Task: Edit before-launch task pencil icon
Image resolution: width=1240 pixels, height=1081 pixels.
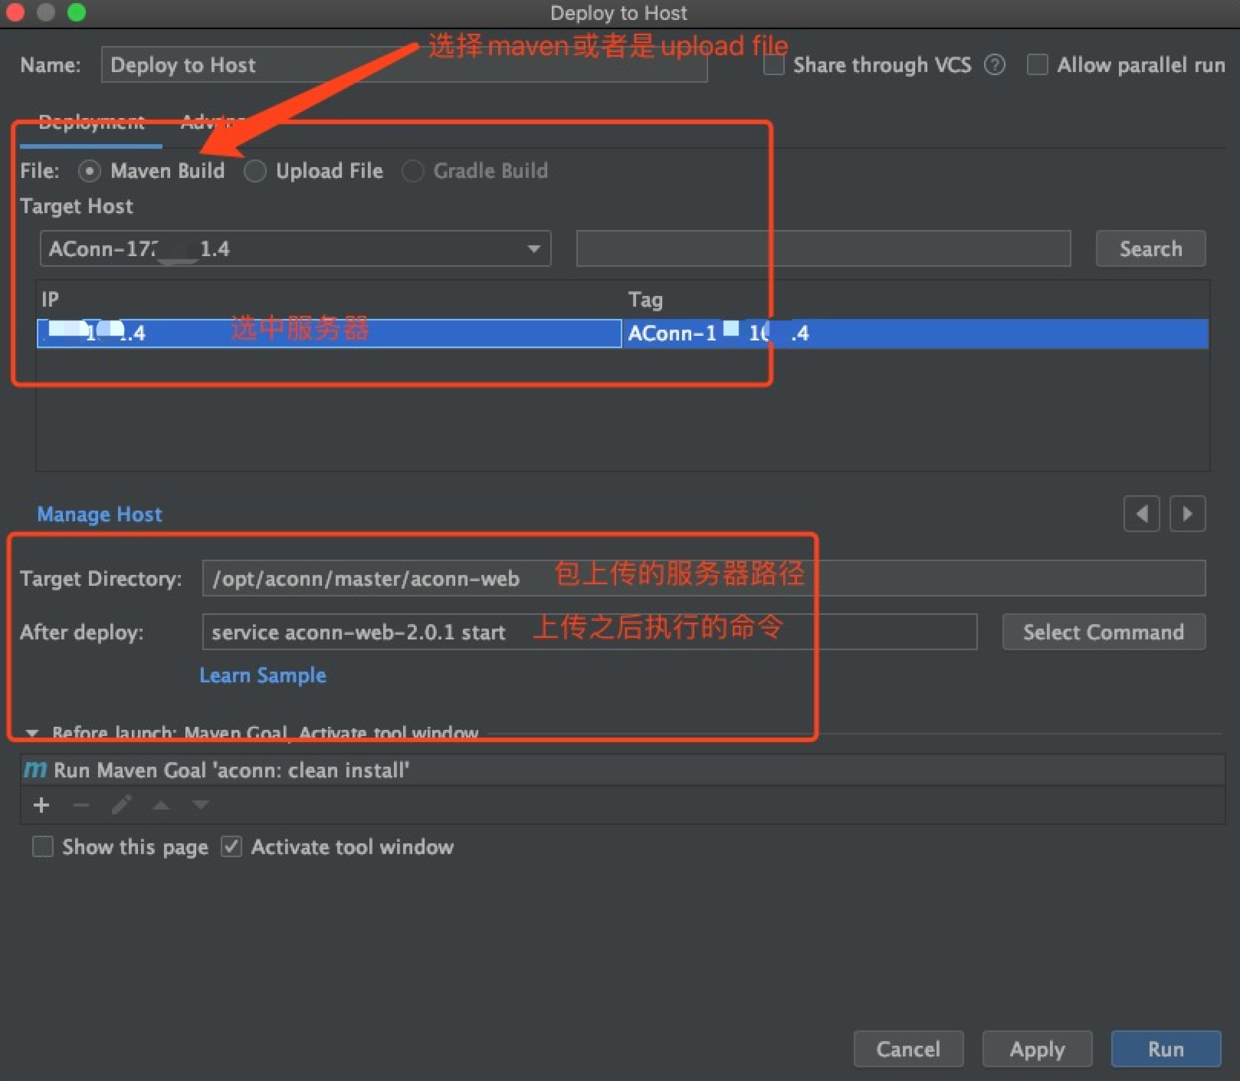Action: [x=121, y=805]
